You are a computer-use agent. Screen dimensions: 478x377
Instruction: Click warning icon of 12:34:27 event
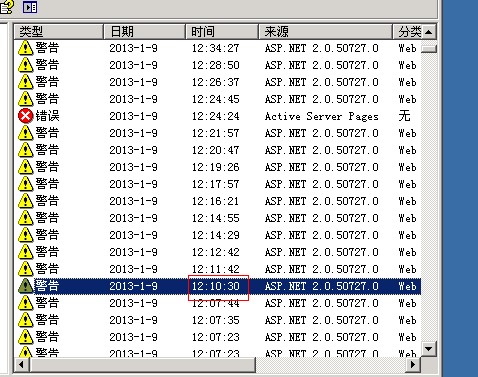[x=25, y=48]
